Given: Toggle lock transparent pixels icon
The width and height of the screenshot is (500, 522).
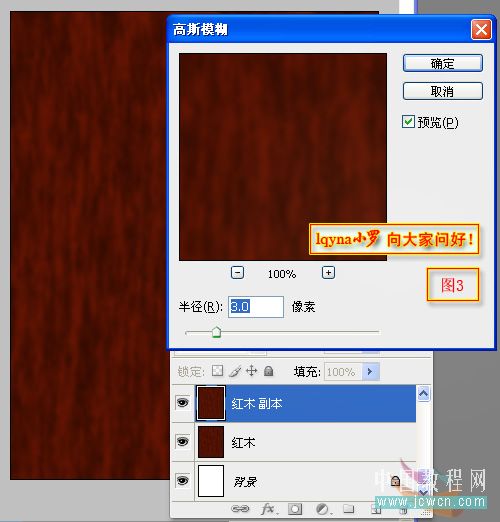Looking at the screenshot, I should tap(217, 371).
